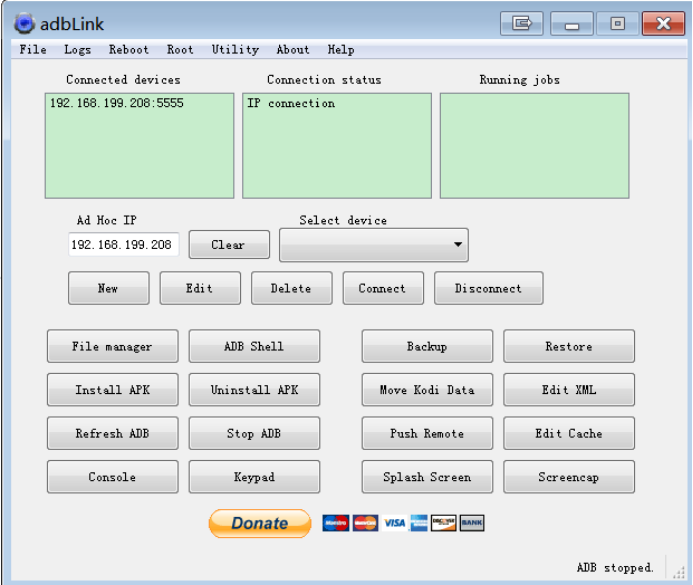
Task: Open the File menu
Action: coord(33,50)
